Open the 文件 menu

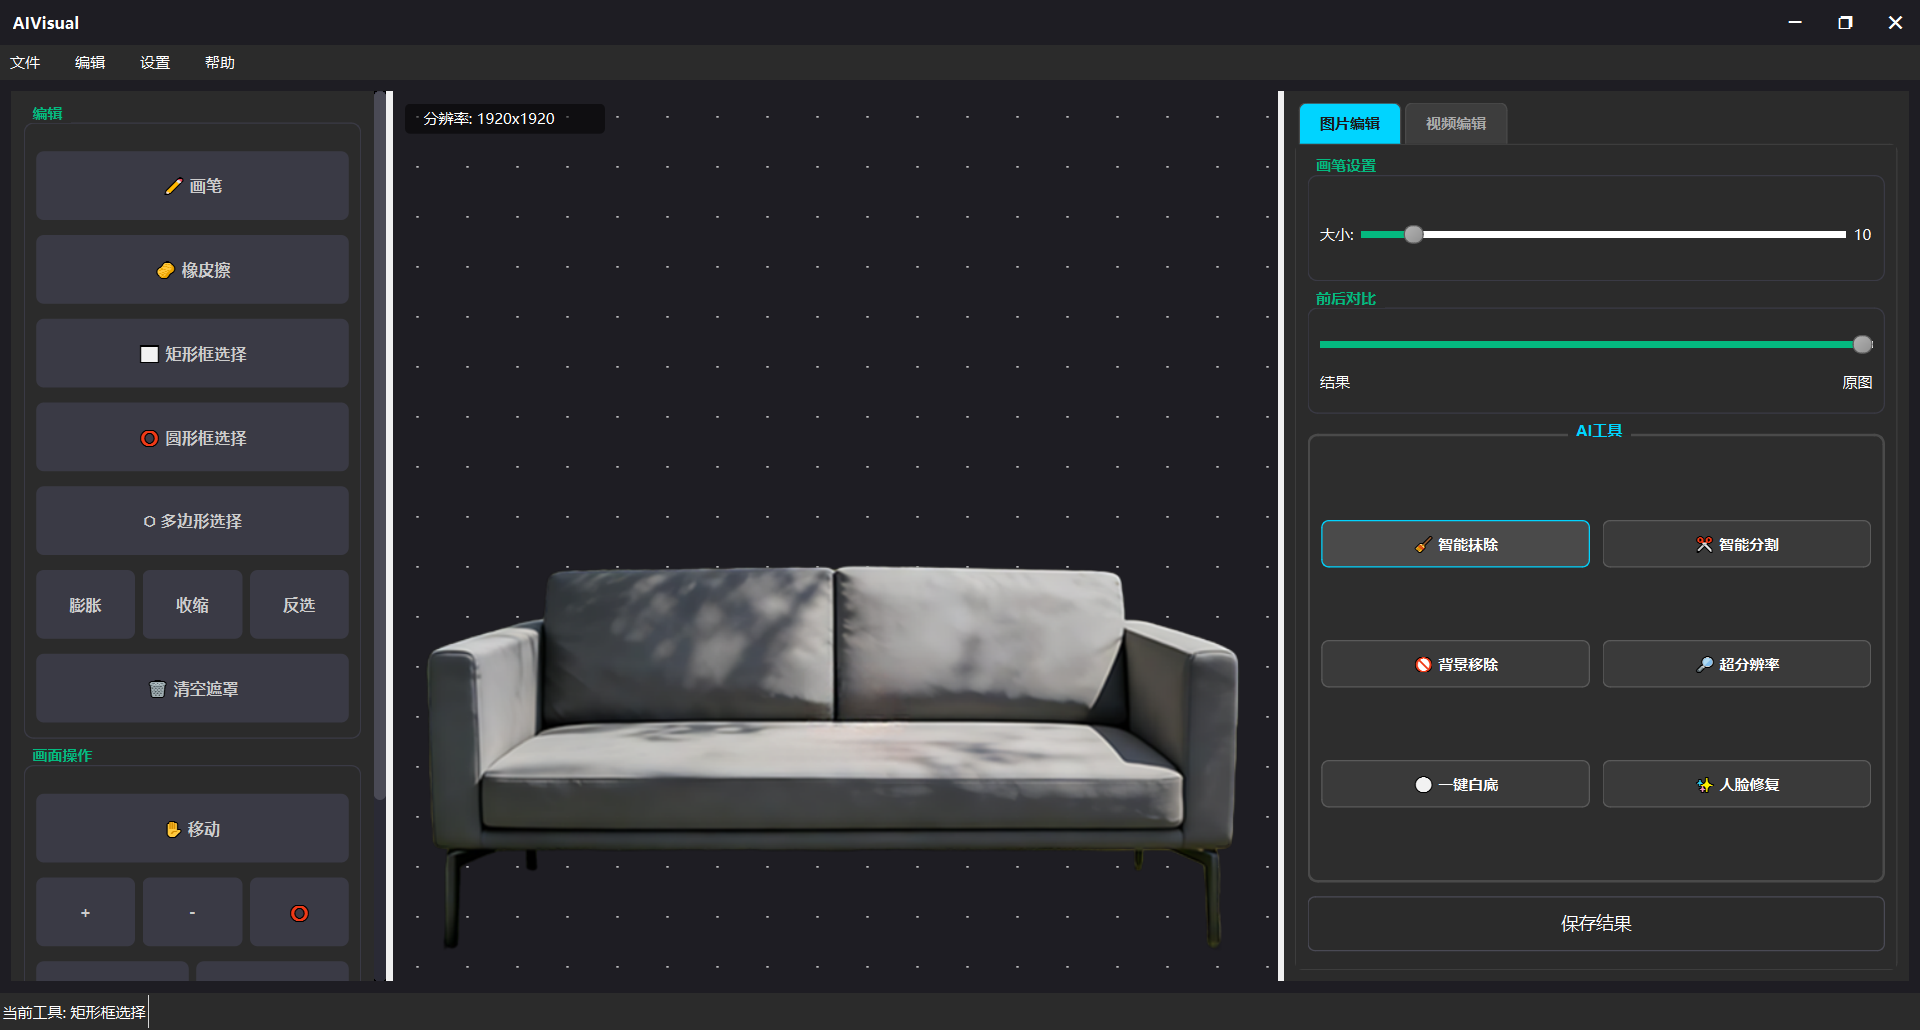pos(25,62)
